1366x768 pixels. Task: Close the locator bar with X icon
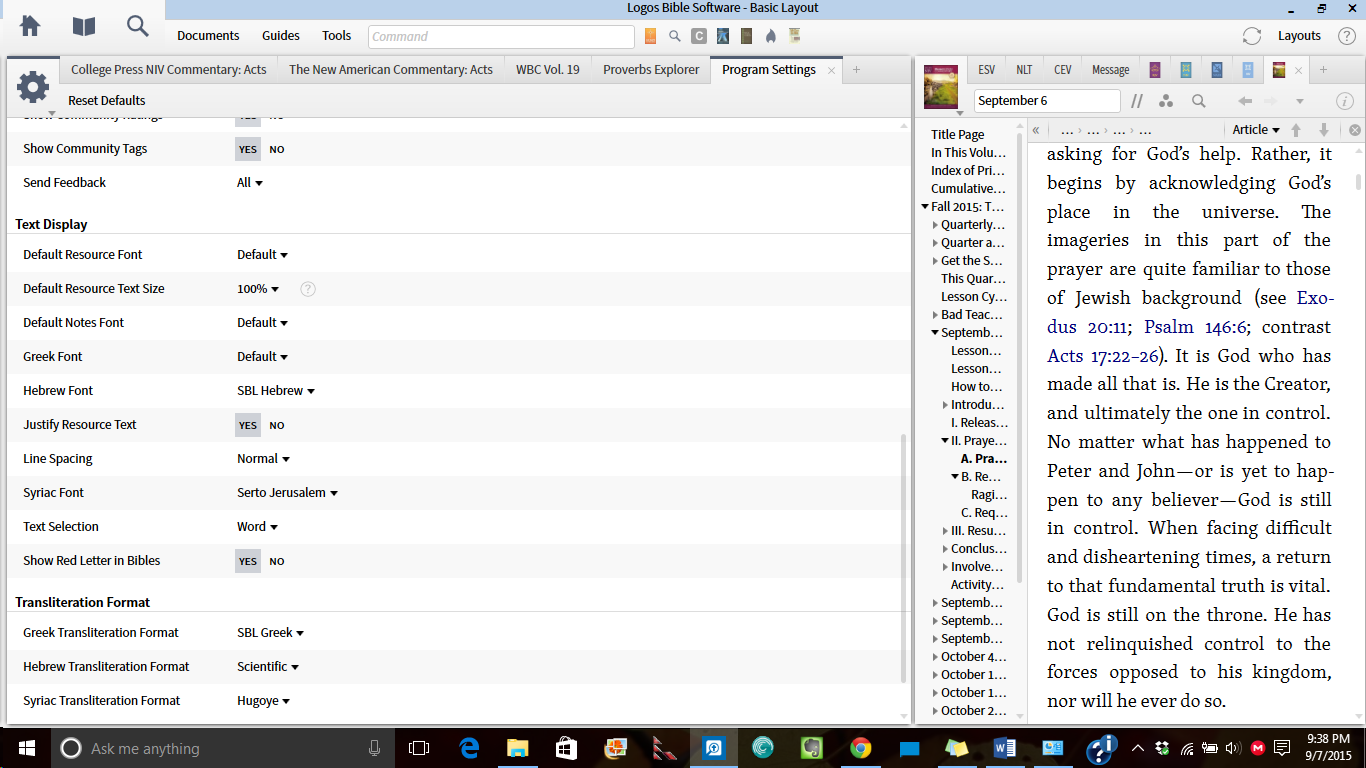pos(1354,130)
